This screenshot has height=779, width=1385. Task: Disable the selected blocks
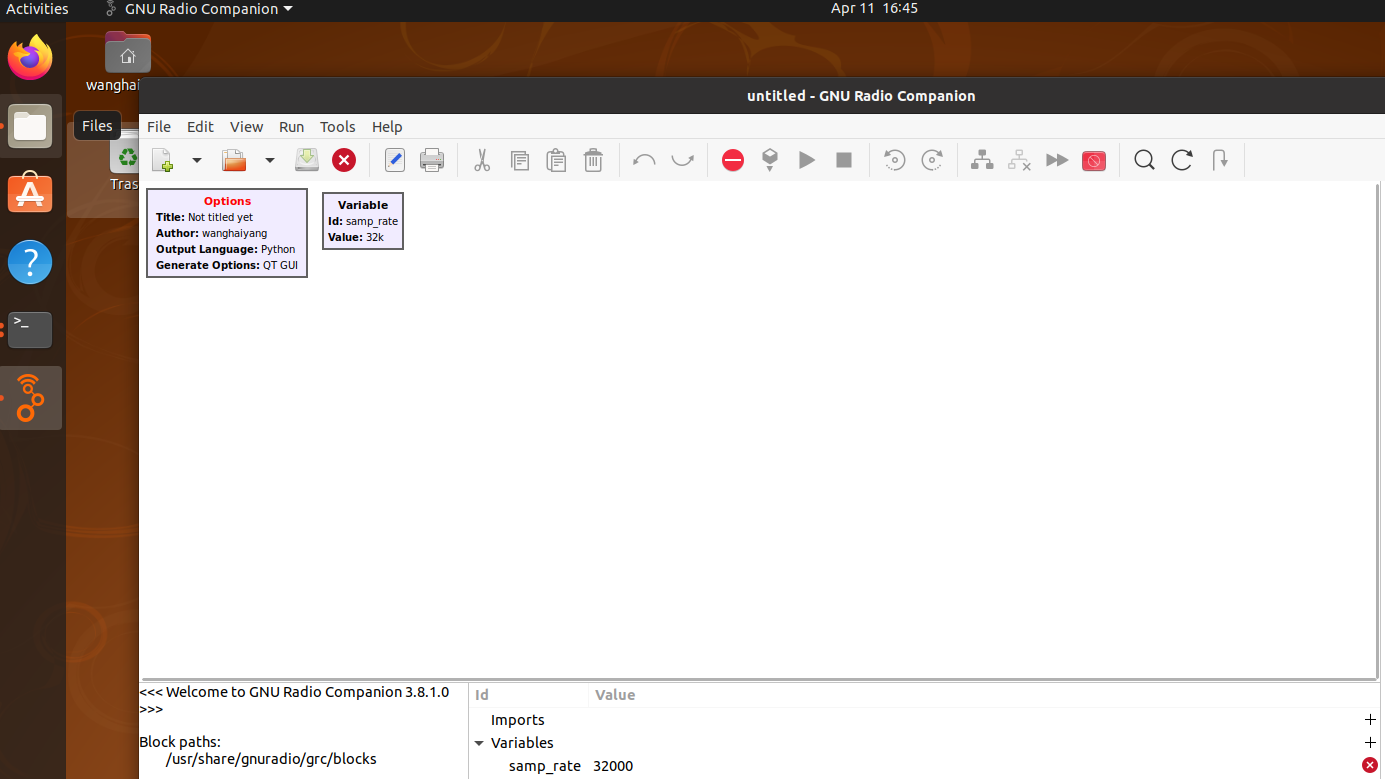click(1019, 160)
